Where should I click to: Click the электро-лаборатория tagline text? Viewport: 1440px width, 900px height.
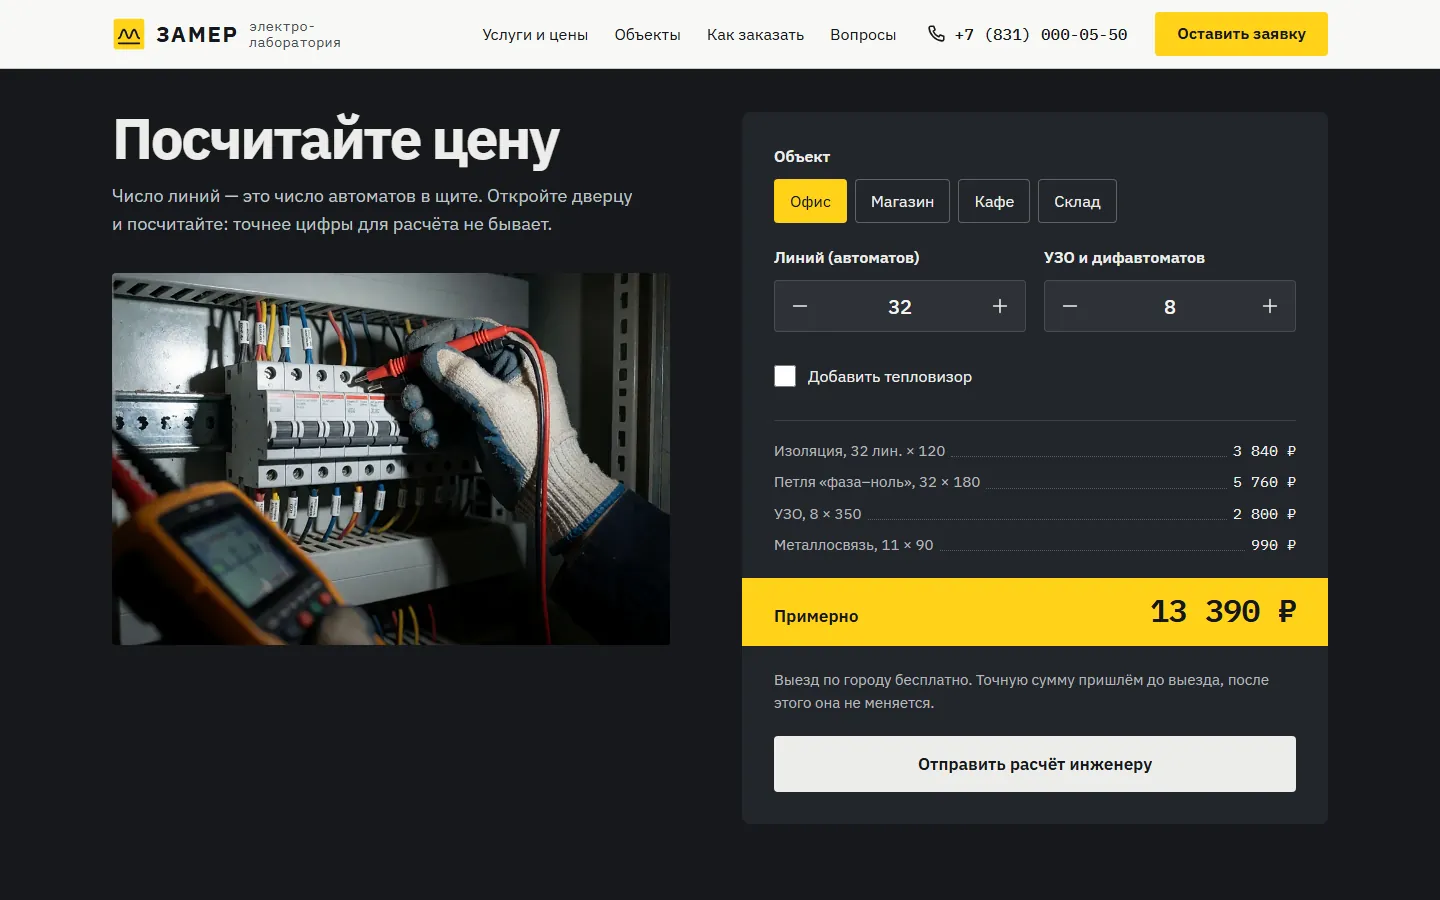click(295, 35)
